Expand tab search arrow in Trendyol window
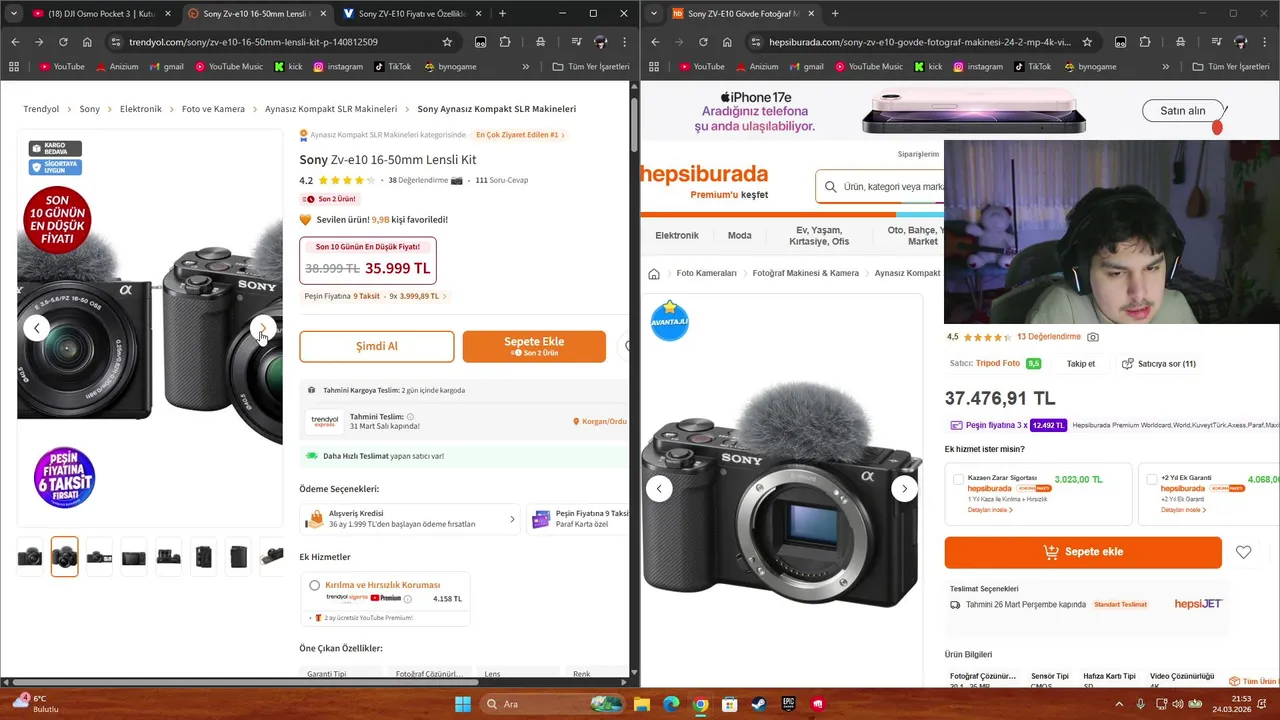Screen dimensions: 1280x720 [x=13, y=13]
